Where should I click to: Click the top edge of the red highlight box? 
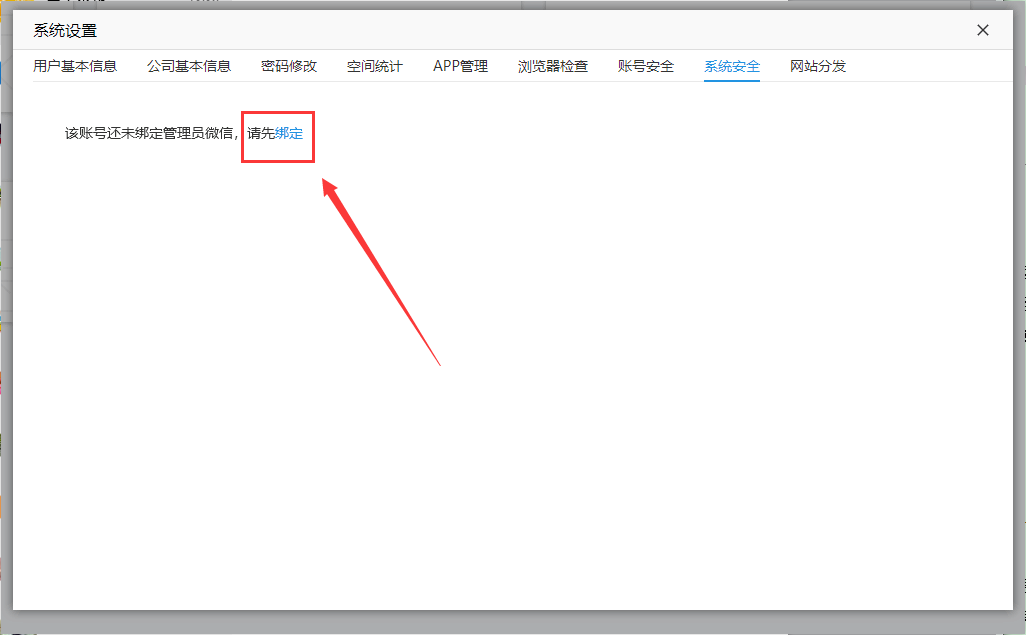278,112
